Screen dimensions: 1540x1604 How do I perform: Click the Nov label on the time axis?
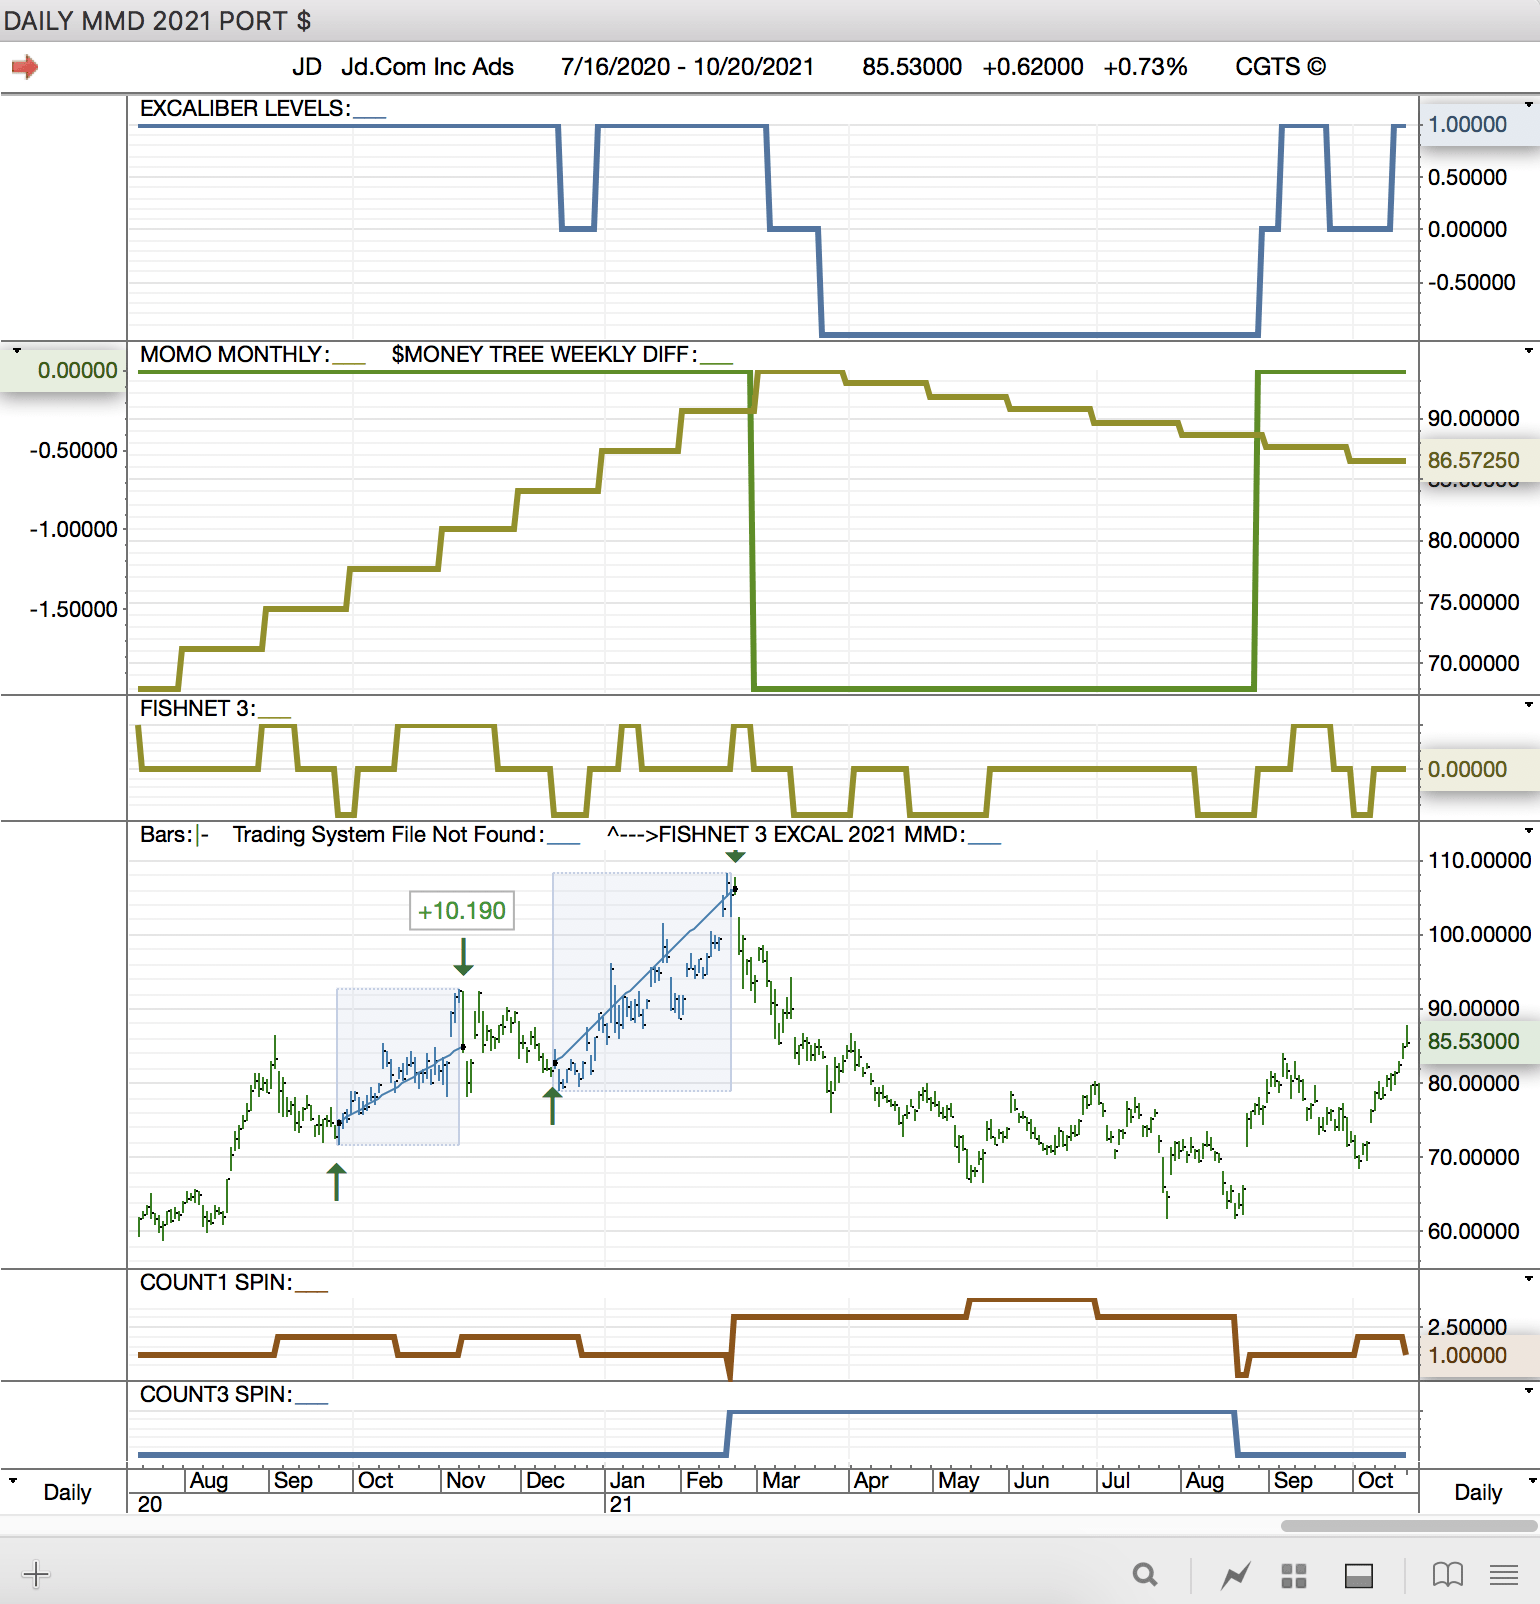(x=465, y=1480)
